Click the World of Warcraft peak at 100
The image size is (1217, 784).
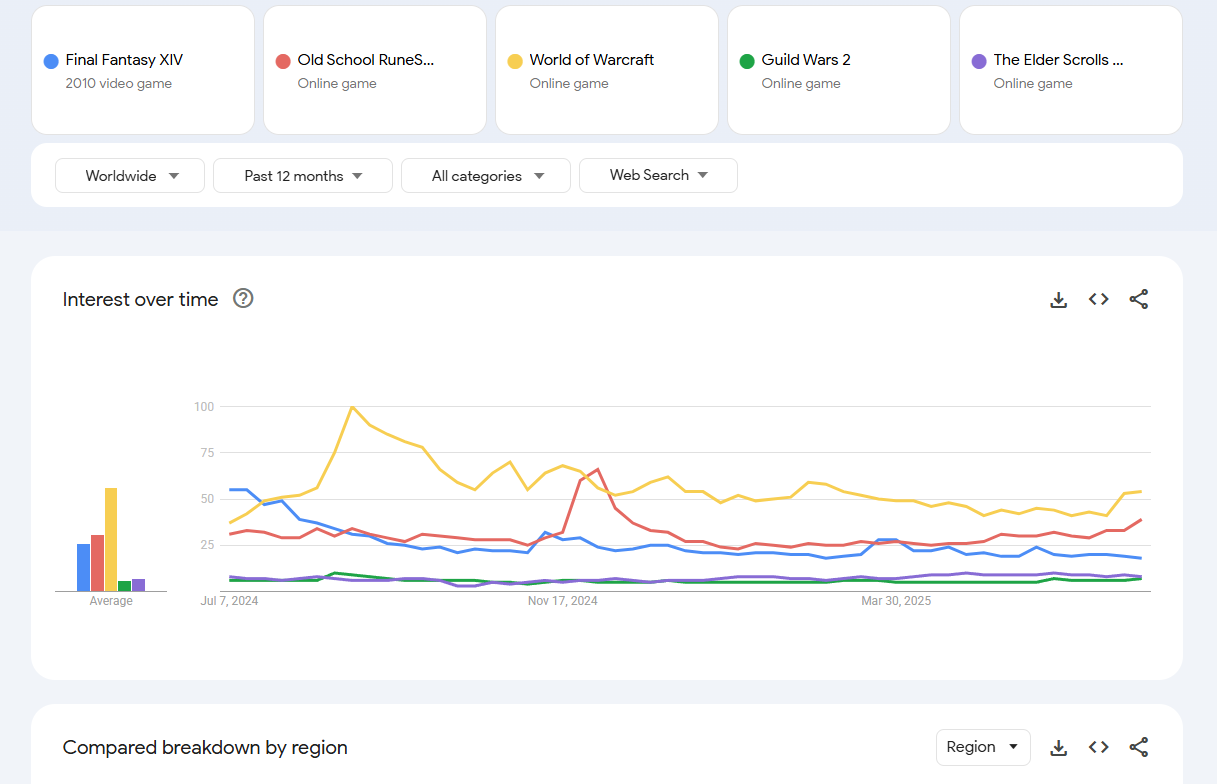[x=352, y=407]
